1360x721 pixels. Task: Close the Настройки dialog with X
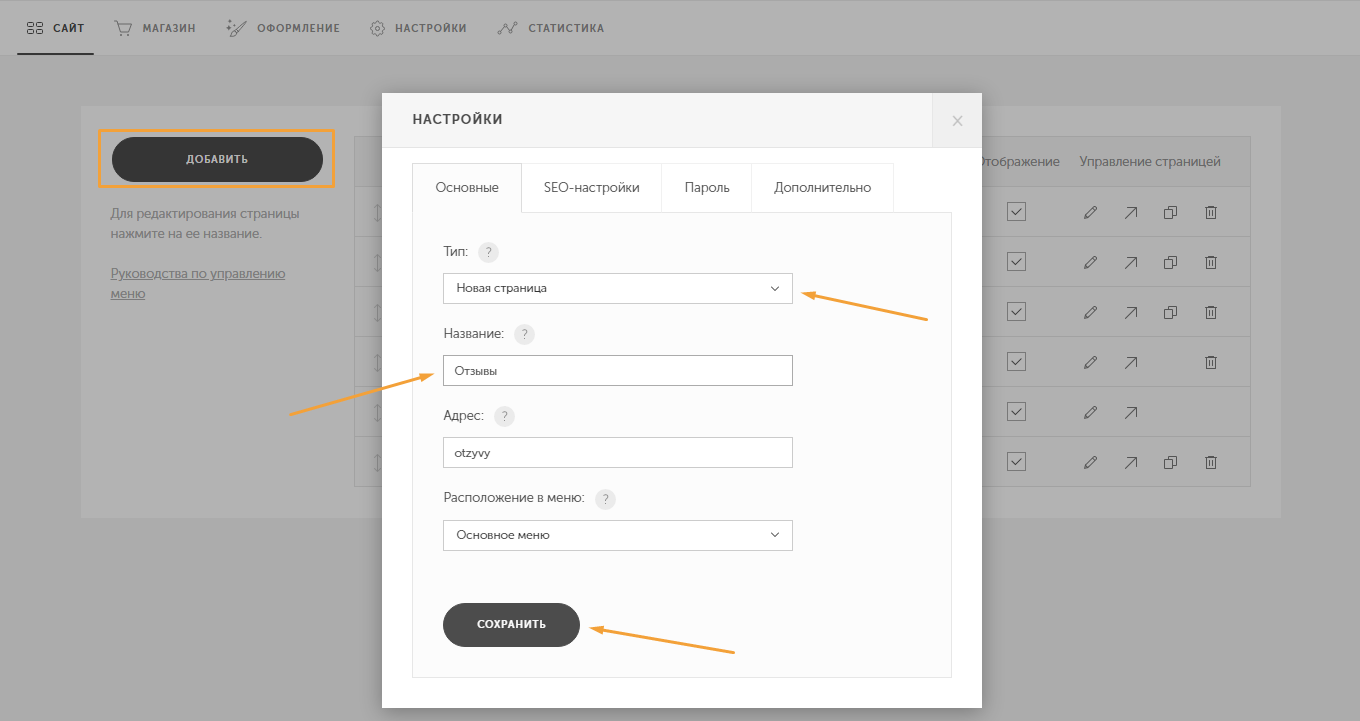pos(957,121)
